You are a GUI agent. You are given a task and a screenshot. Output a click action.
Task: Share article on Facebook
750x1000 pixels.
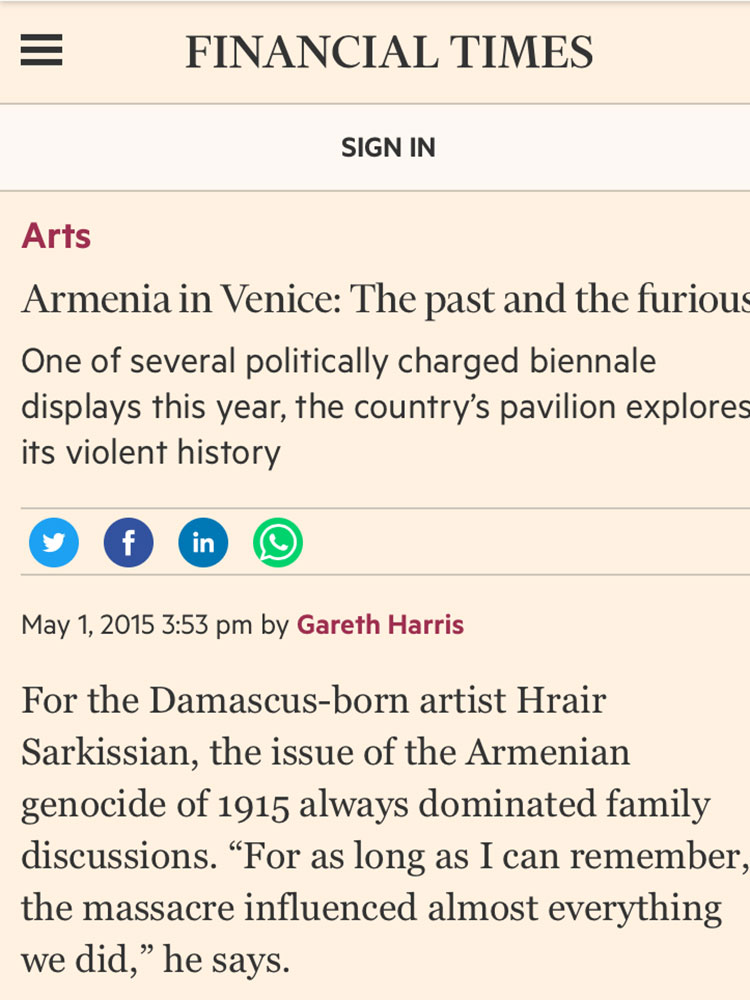pyautogui.click(x=129, y=543)
